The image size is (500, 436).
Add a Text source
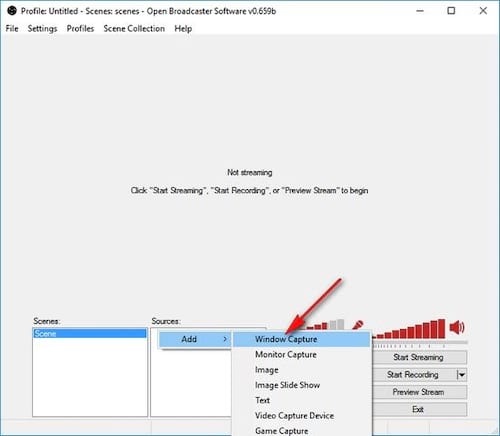302,400
